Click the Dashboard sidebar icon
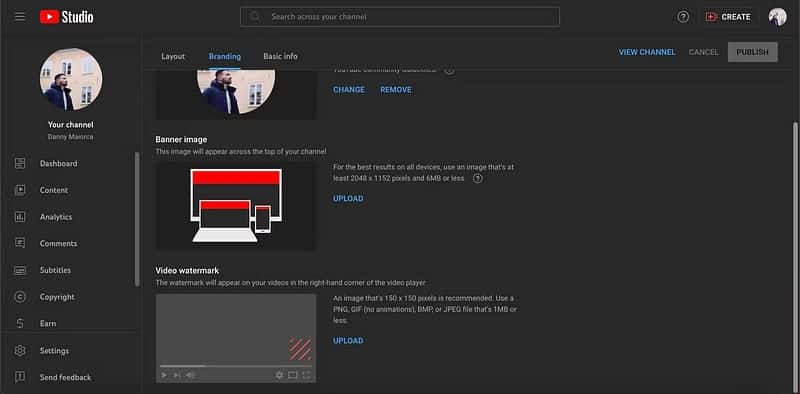This screenshot has width=800, height=394. (20, 163)
